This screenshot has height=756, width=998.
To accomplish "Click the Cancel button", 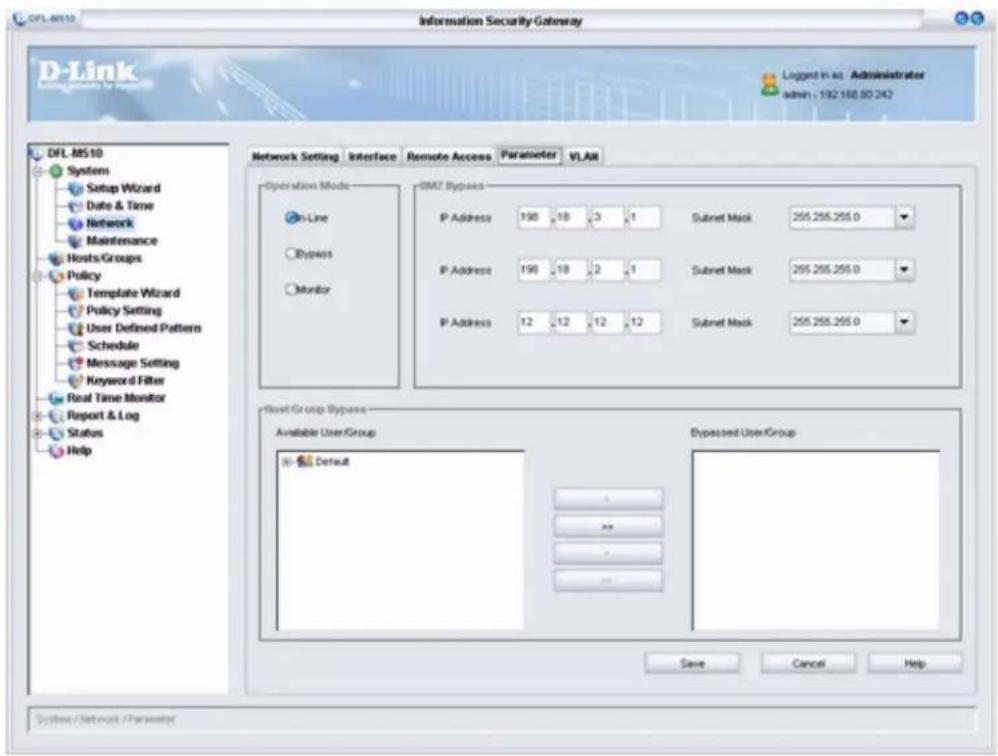I will point(808,663).
